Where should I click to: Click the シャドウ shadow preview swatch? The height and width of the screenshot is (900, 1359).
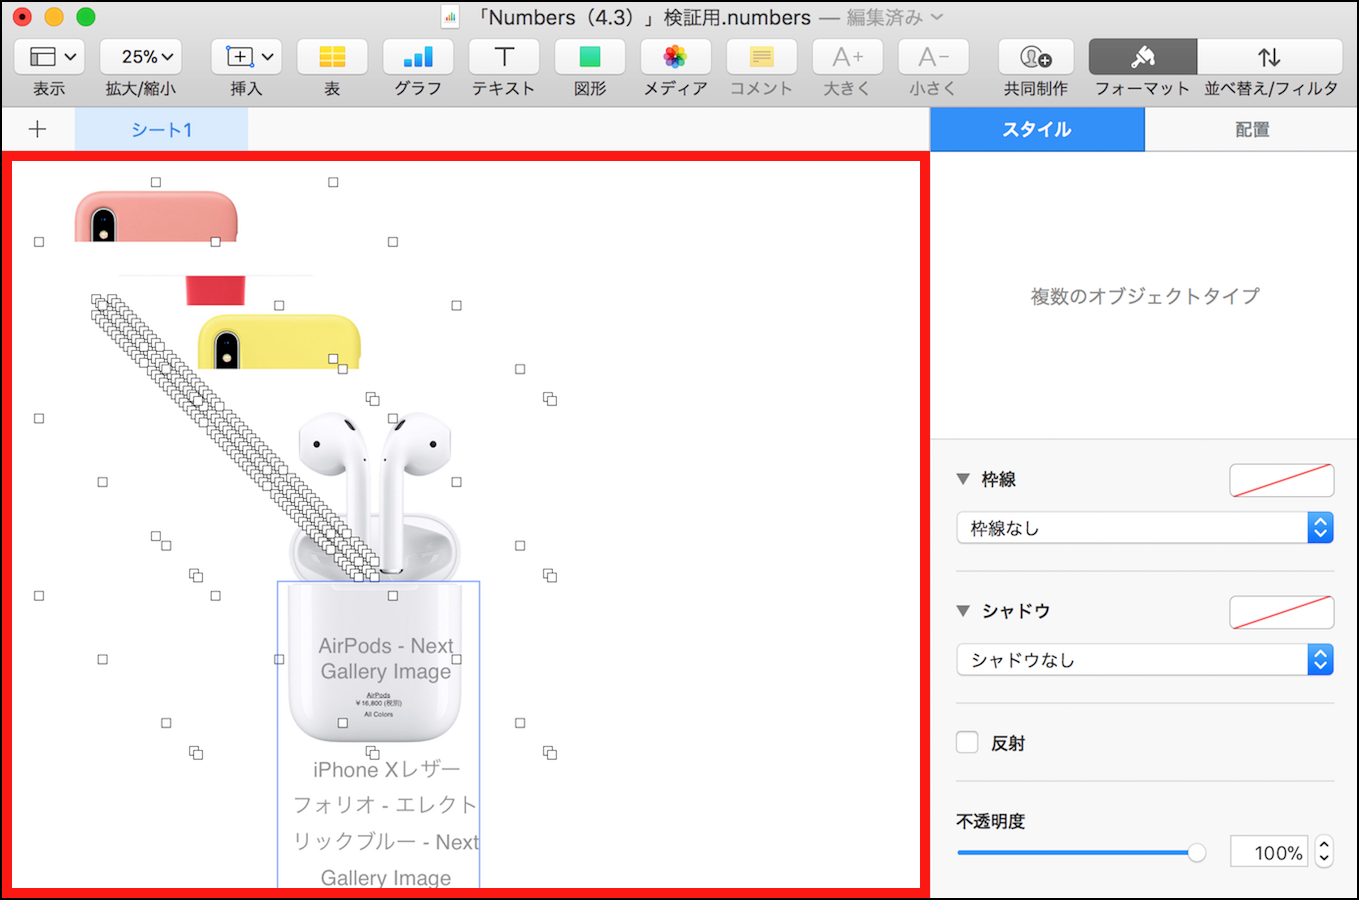point(1281,612)
